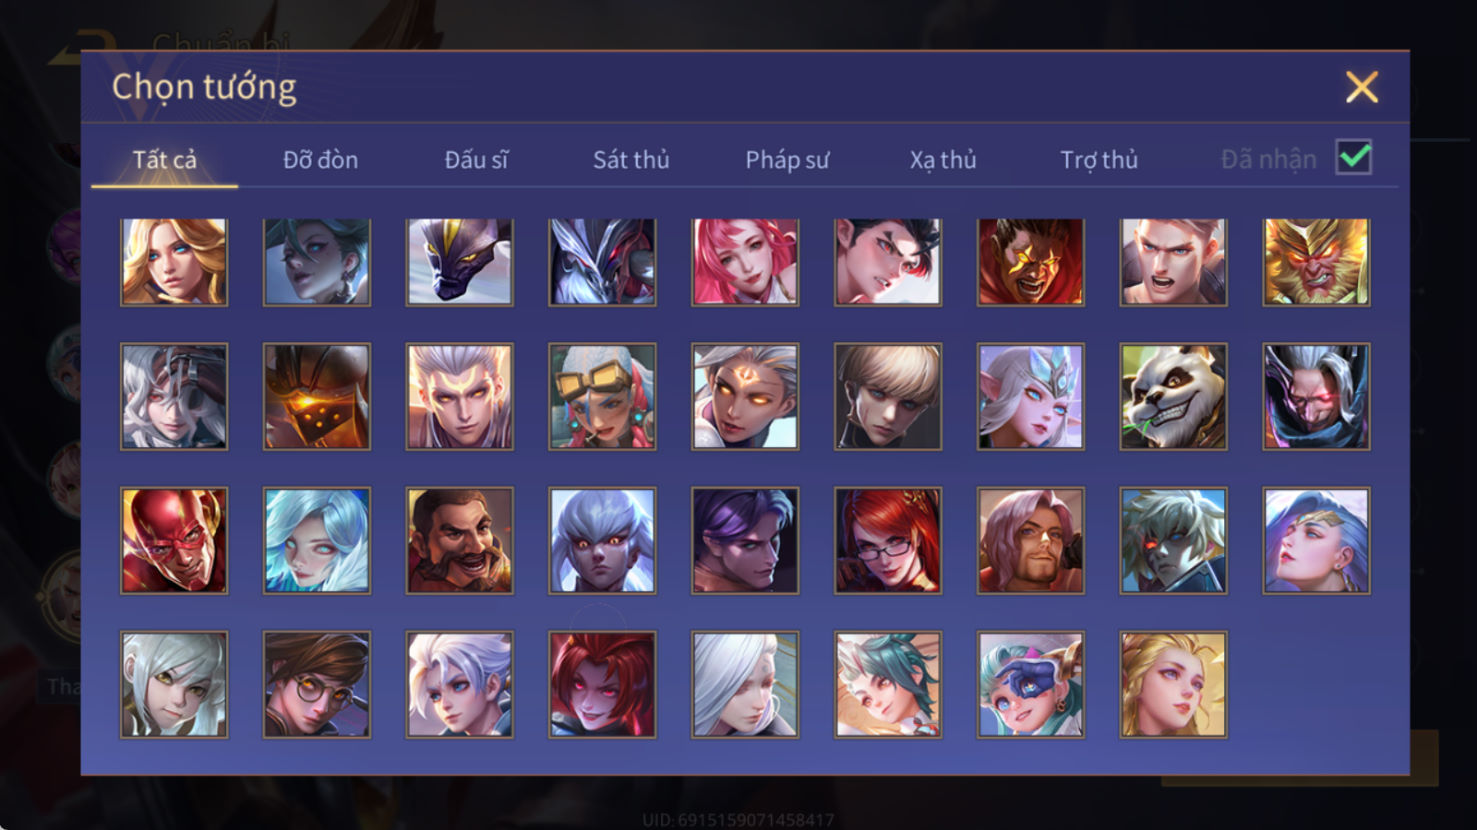Open the Sát thủ tab

(x=631, y=159)
